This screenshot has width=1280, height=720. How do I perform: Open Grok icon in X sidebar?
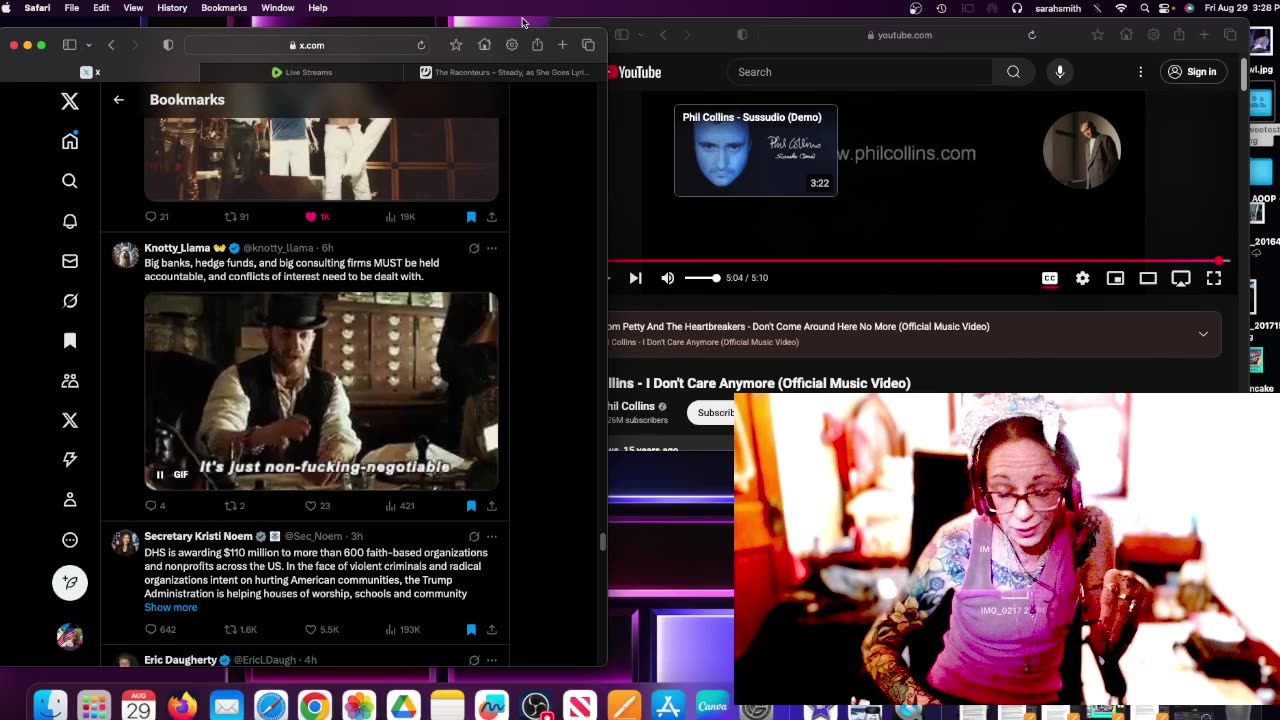[x=70, y=301]
